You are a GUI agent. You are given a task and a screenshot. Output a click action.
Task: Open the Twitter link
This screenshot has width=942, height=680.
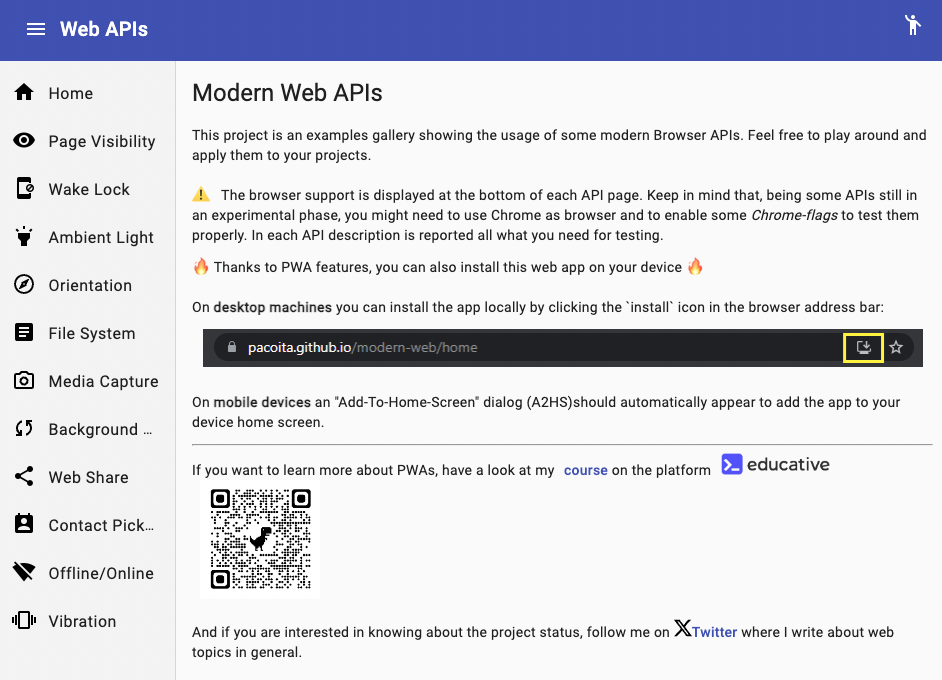tap(714, 632)
